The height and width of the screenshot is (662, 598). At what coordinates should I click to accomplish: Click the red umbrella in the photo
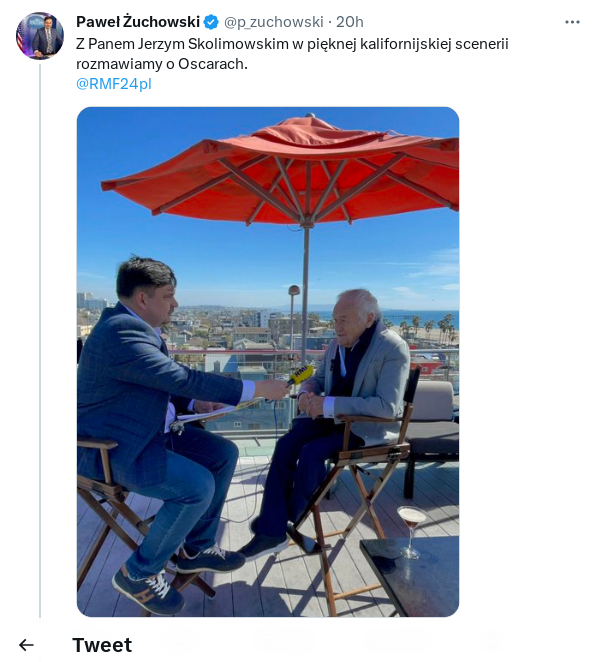point(280,171)
